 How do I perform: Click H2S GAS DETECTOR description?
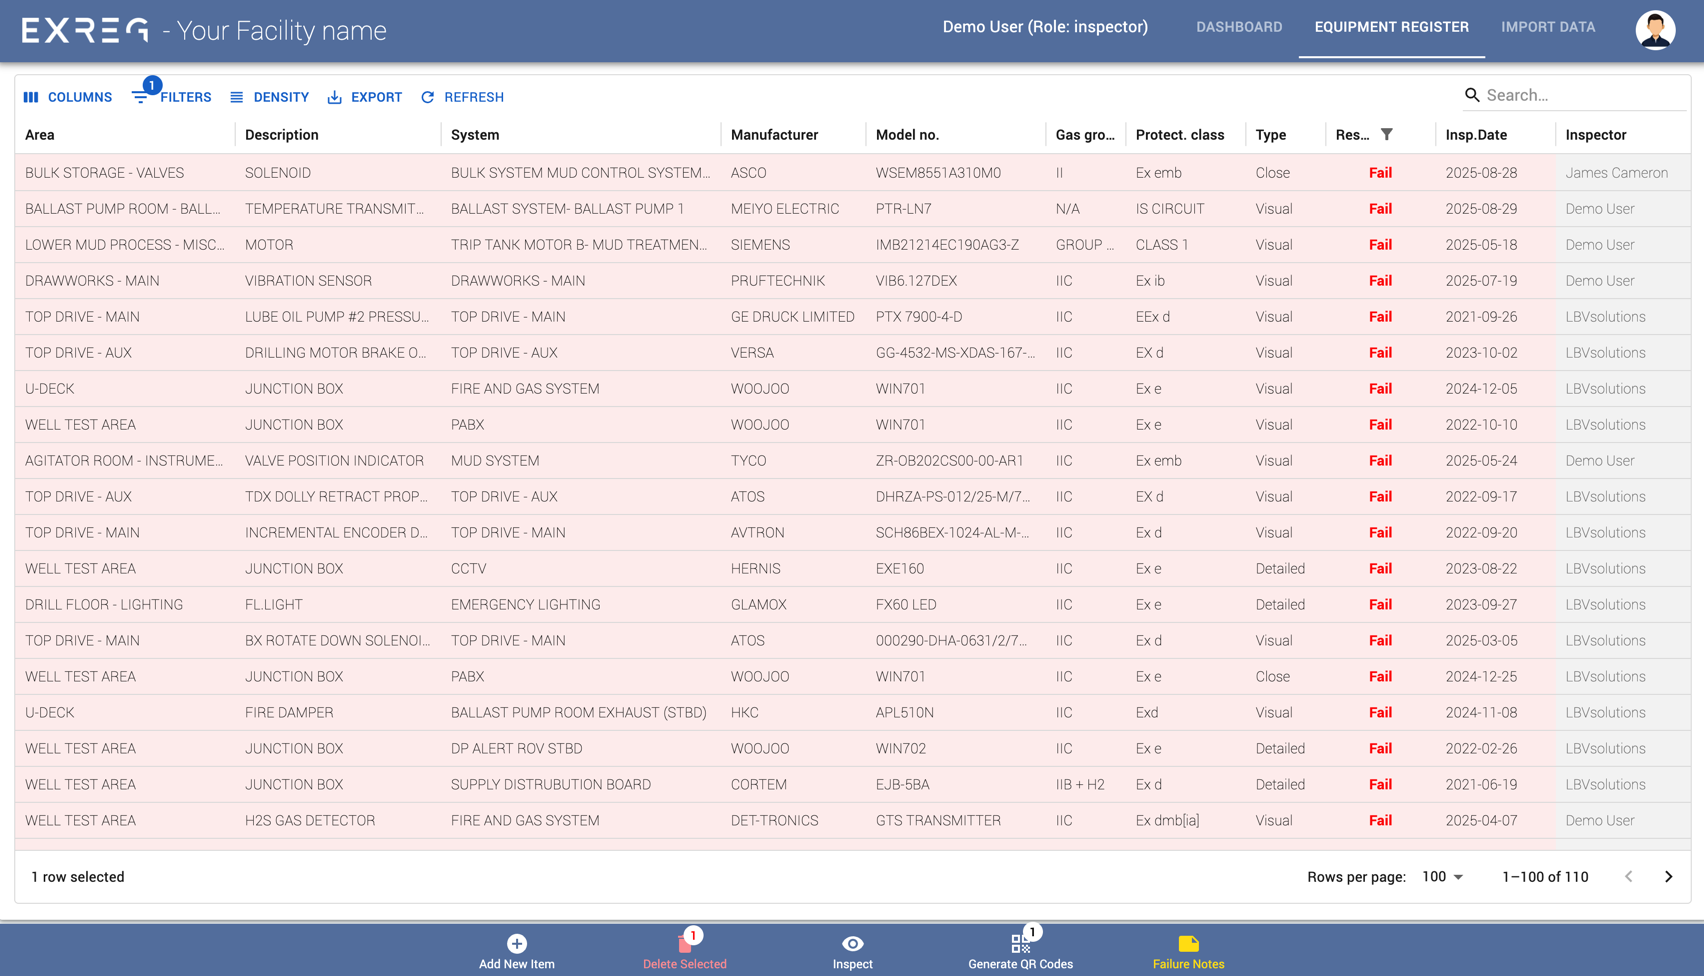pos(310,821)
